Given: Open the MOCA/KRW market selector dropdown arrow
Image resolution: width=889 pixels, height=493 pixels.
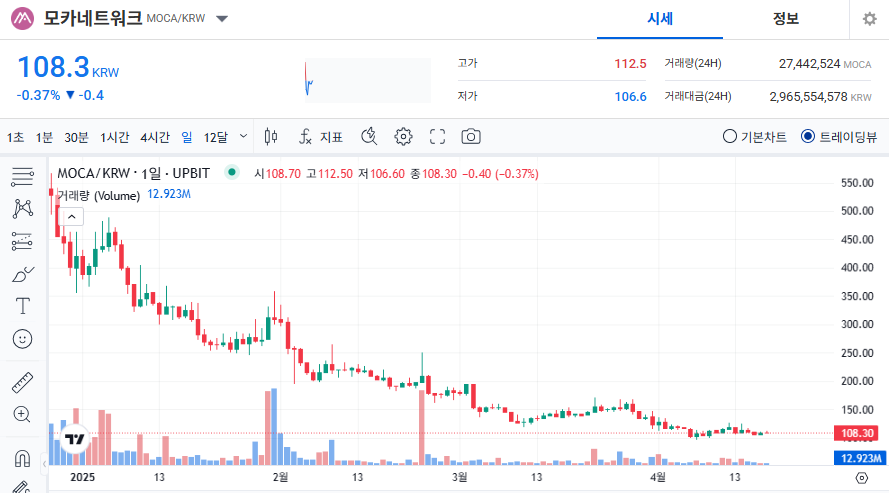Looking at the screenshot, I should click(x=222, y=19).
